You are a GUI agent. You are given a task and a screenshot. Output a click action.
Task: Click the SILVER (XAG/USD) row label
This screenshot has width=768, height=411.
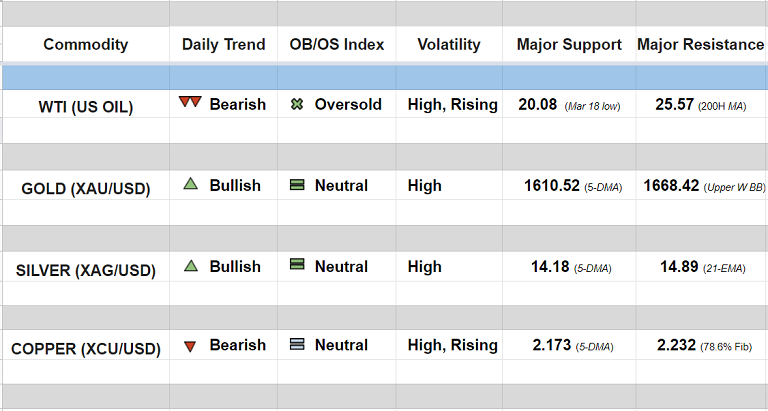click(86, 269)
